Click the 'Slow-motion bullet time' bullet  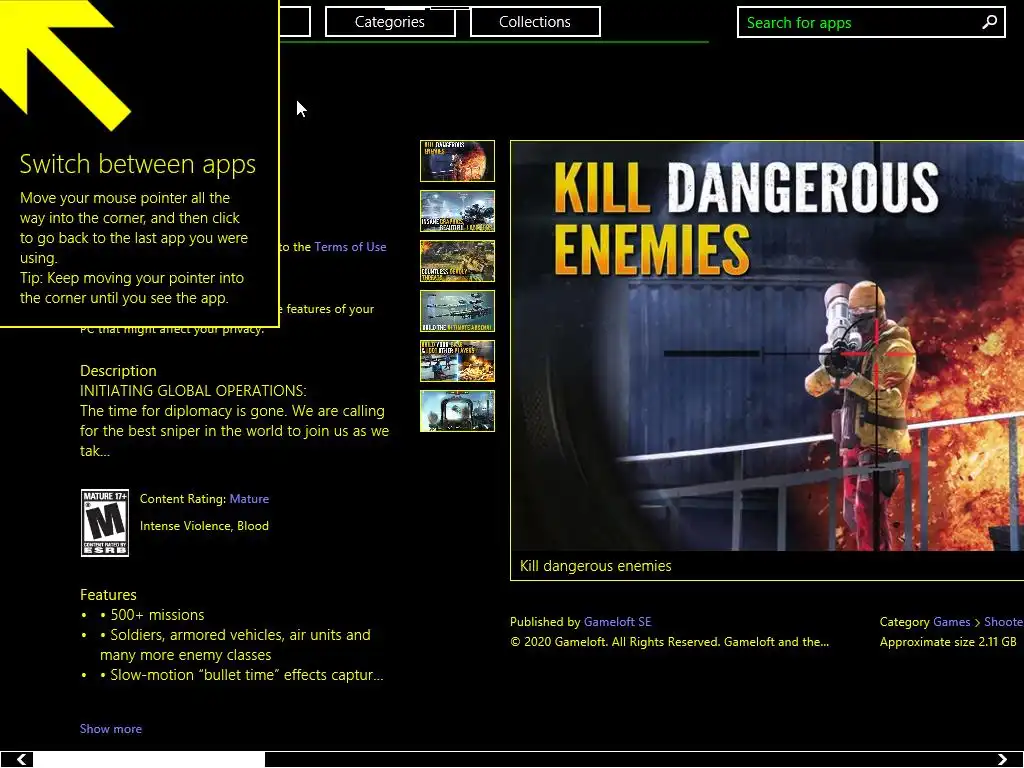(242, 675)
